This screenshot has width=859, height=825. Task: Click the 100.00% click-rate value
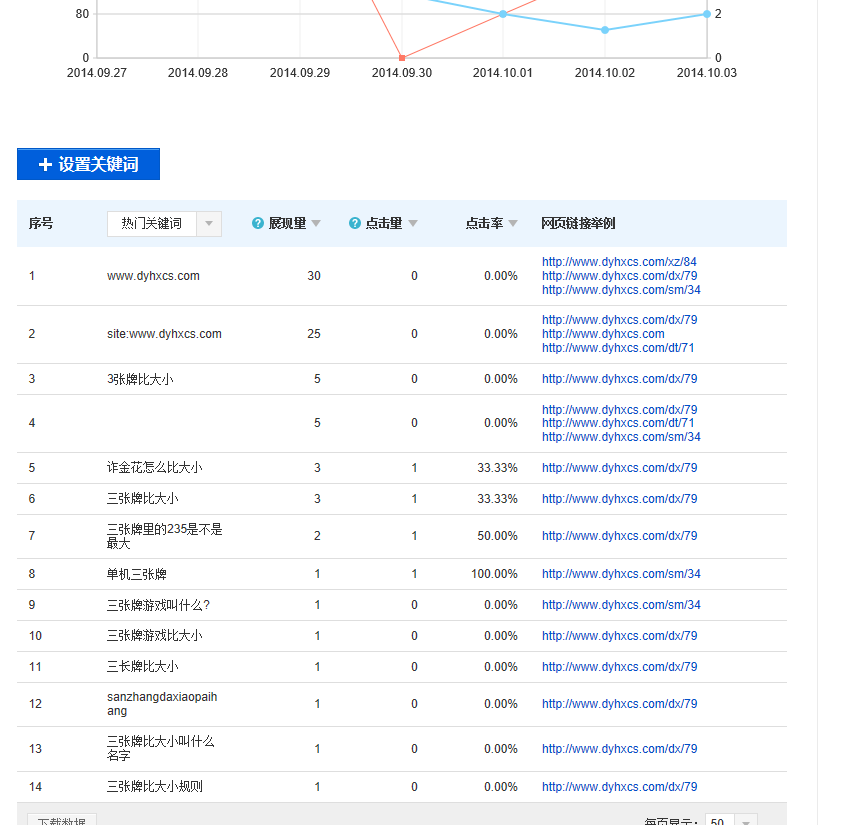pyautogui.click(x=494, y=574)
